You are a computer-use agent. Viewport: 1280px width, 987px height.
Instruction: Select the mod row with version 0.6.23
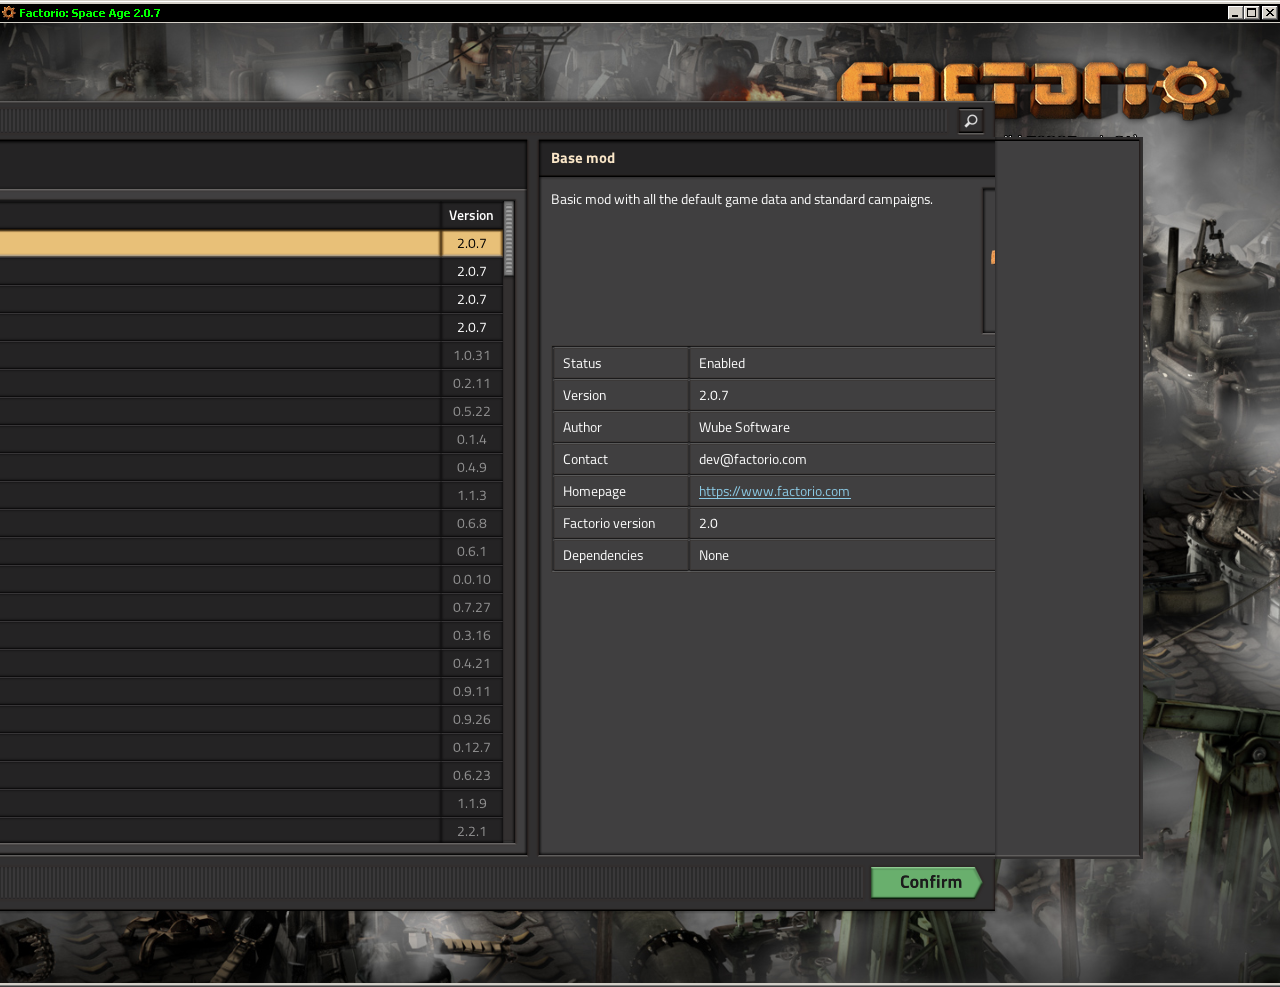point(251,775)
